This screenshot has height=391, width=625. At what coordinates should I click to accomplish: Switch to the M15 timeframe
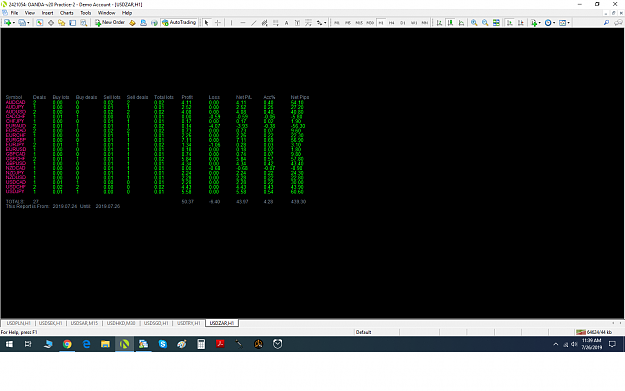coord(359,23)
